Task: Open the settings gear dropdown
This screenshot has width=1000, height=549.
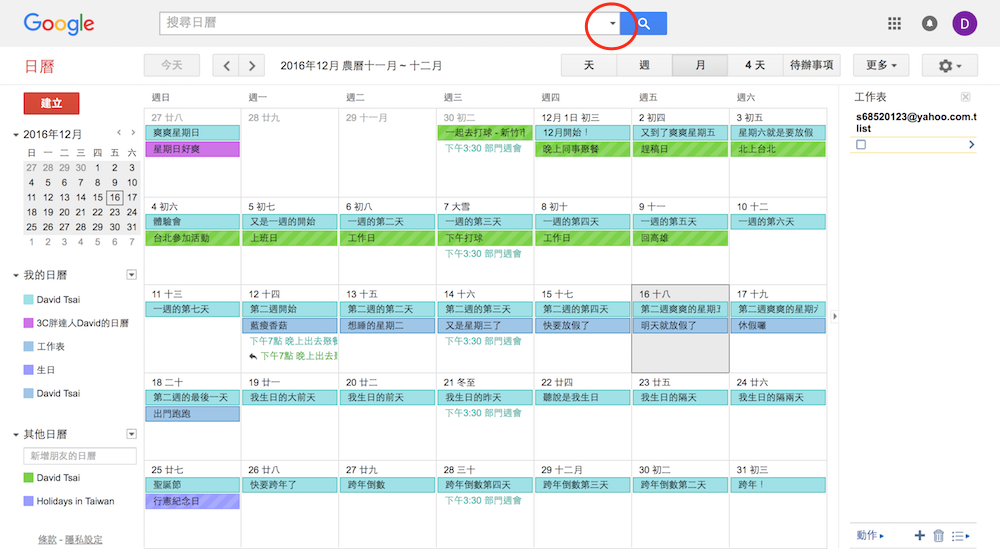Action: click(949, 66)
